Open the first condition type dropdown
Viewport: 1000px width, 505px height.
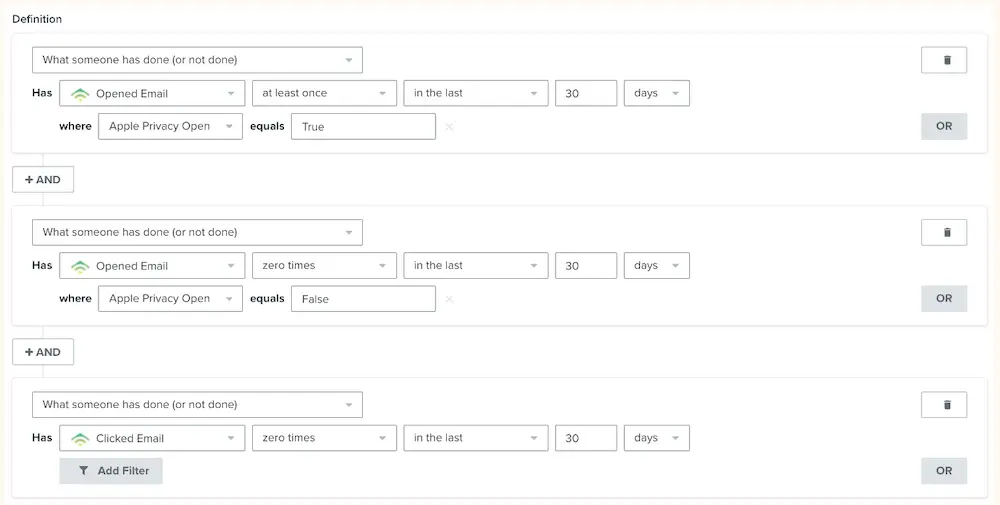(197, 60)
